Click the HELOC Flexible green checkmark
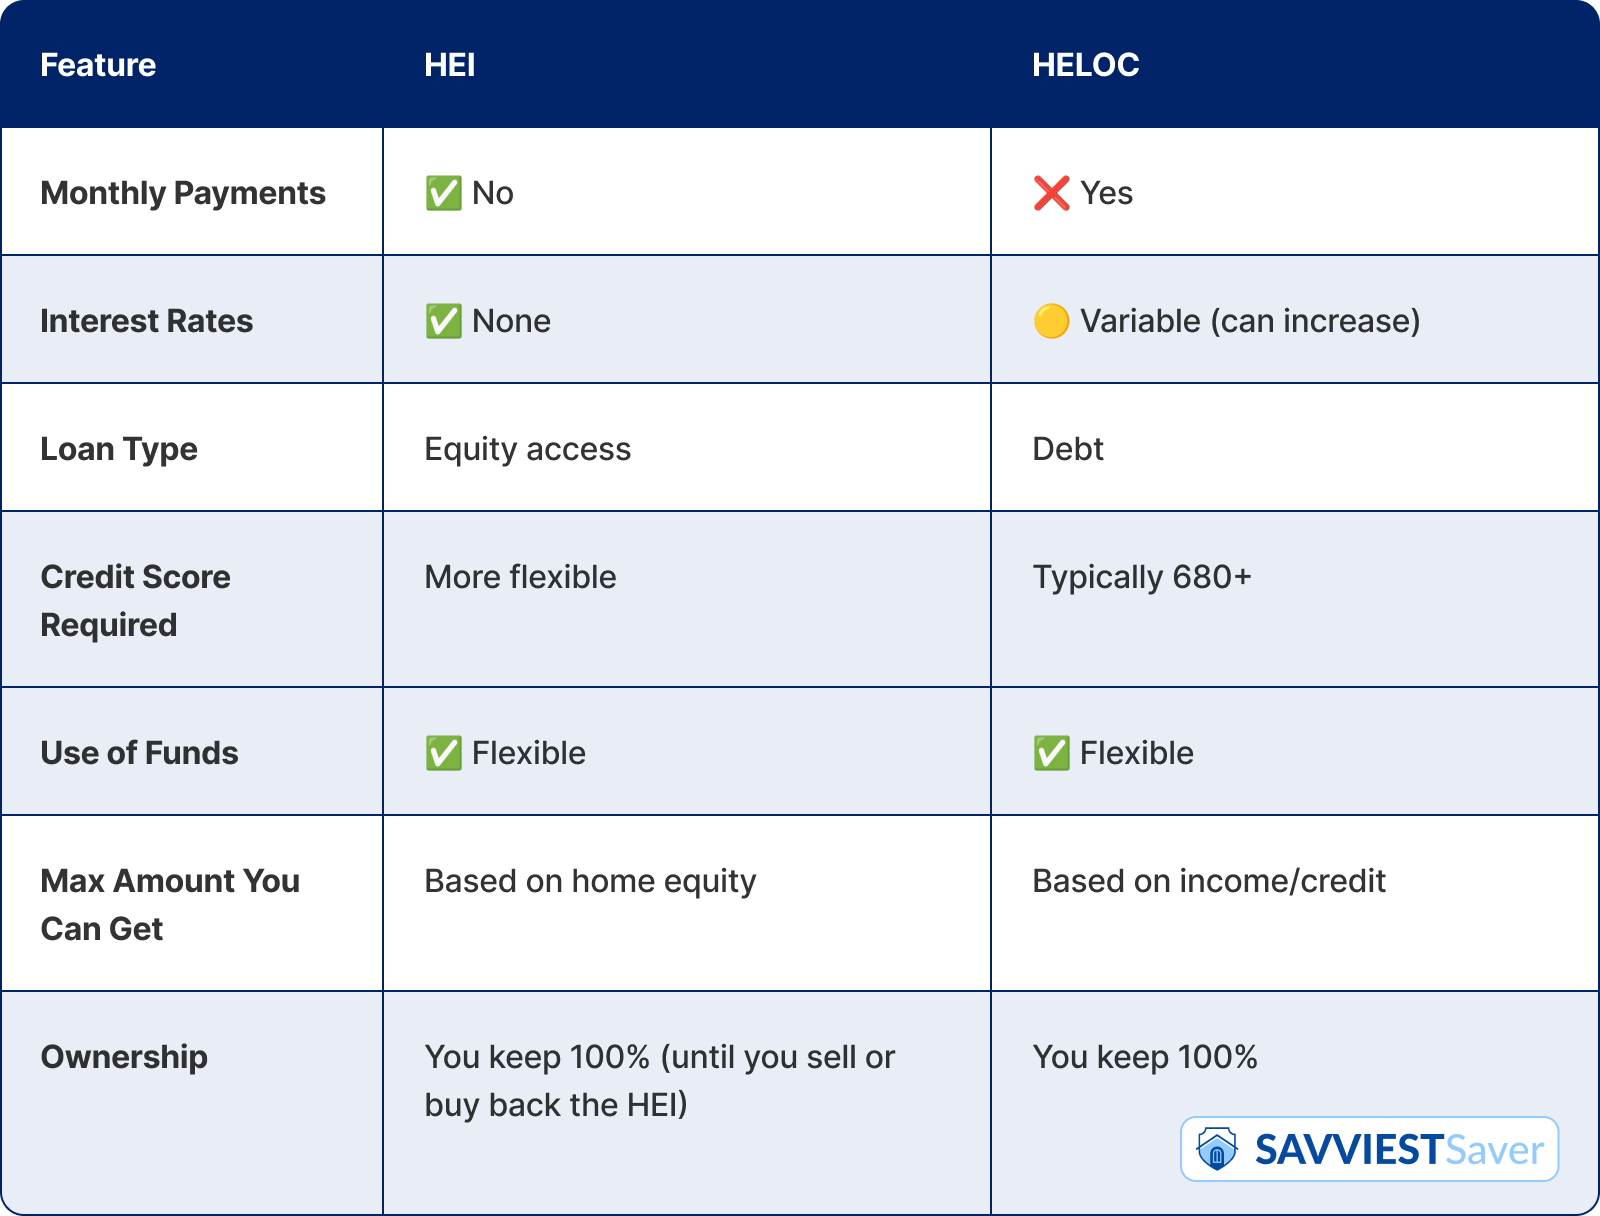The image size is (1600, 1216). coord(1051,753)
